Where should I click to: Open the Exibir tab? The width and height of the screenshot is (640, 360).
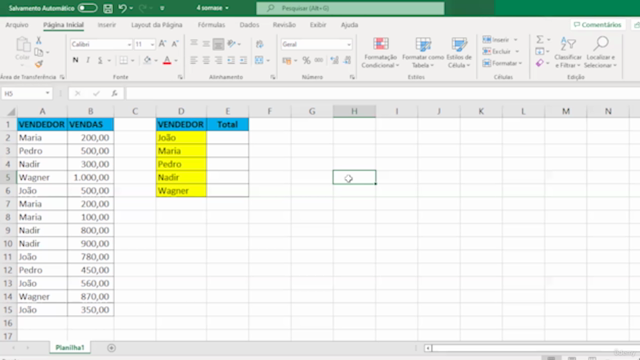point(318,25)
